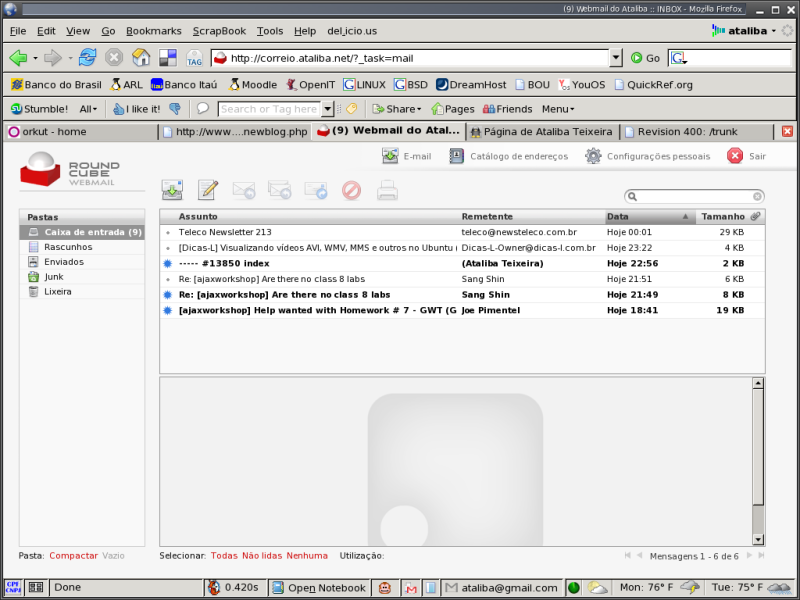Click Sair to log out

click(746, 156)
